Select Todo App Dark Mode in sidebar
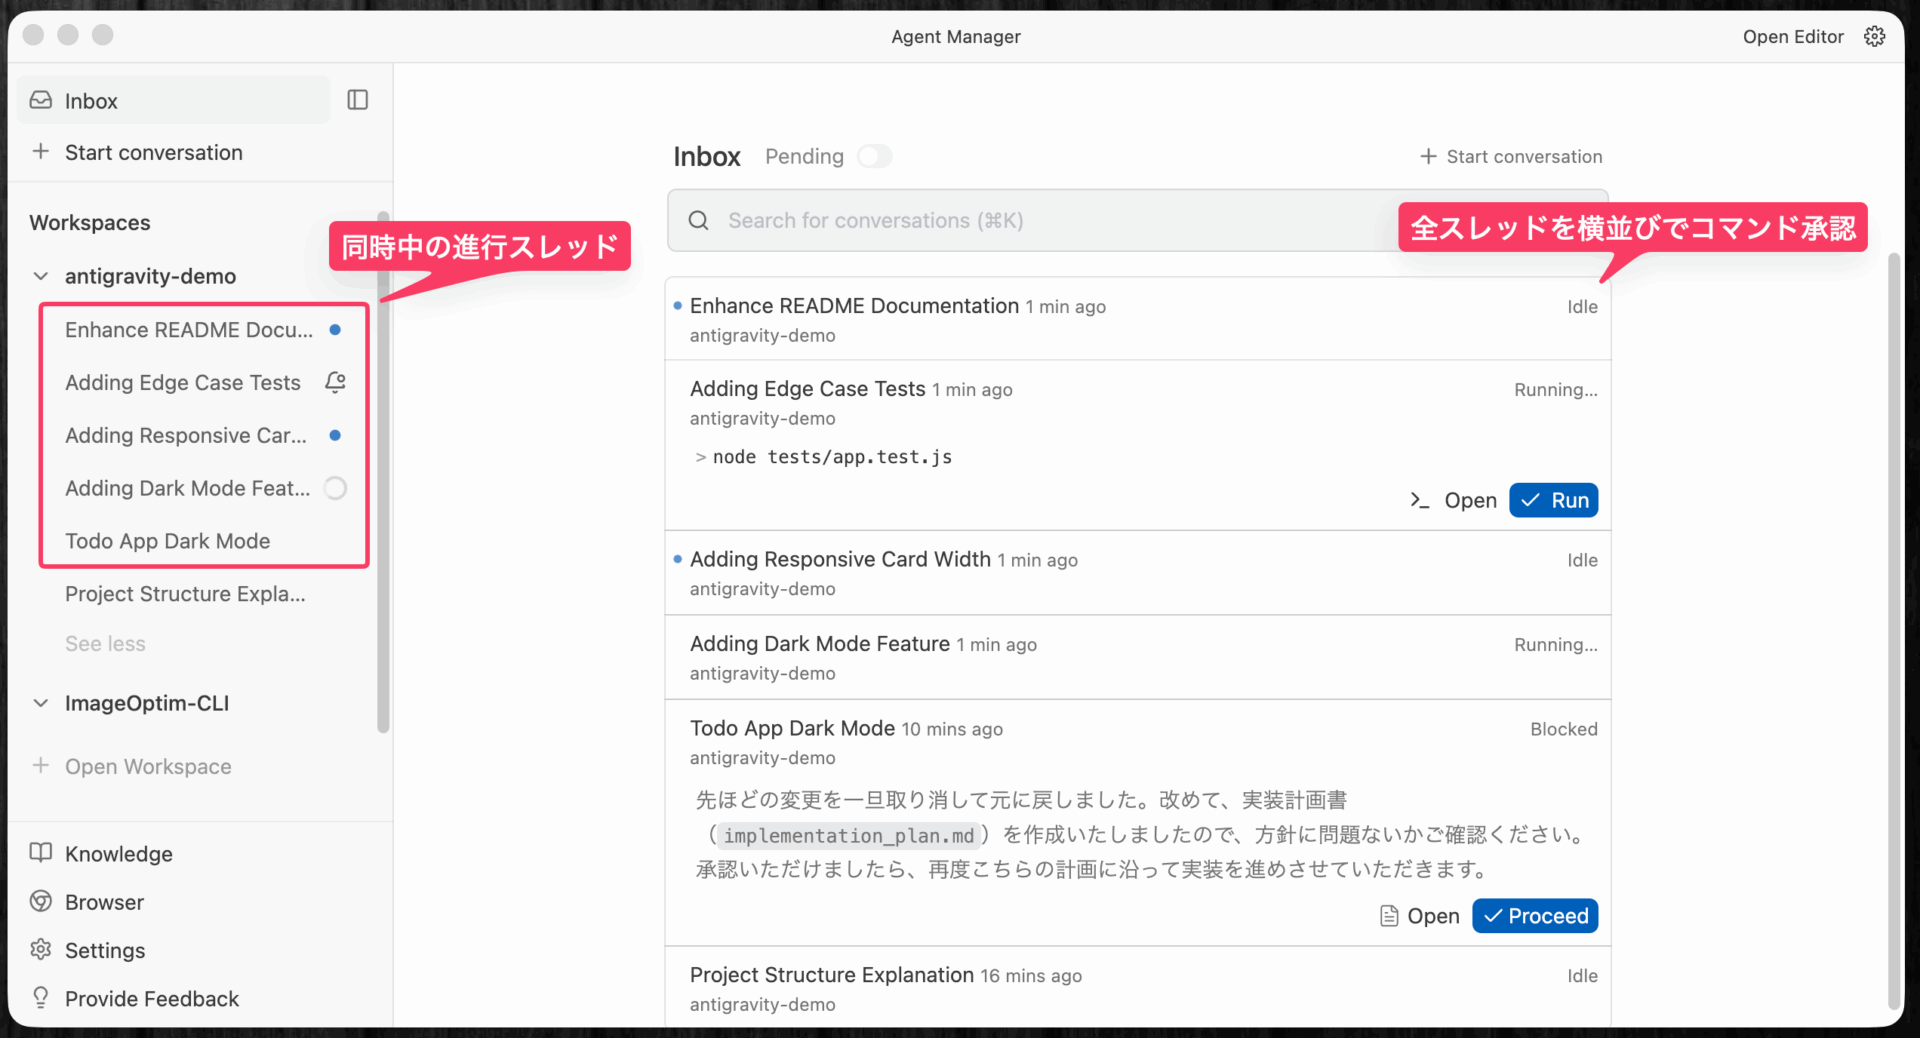The width and height of the screenshot is (1920, 1038). pyautogui.click(x=167, y=541)
